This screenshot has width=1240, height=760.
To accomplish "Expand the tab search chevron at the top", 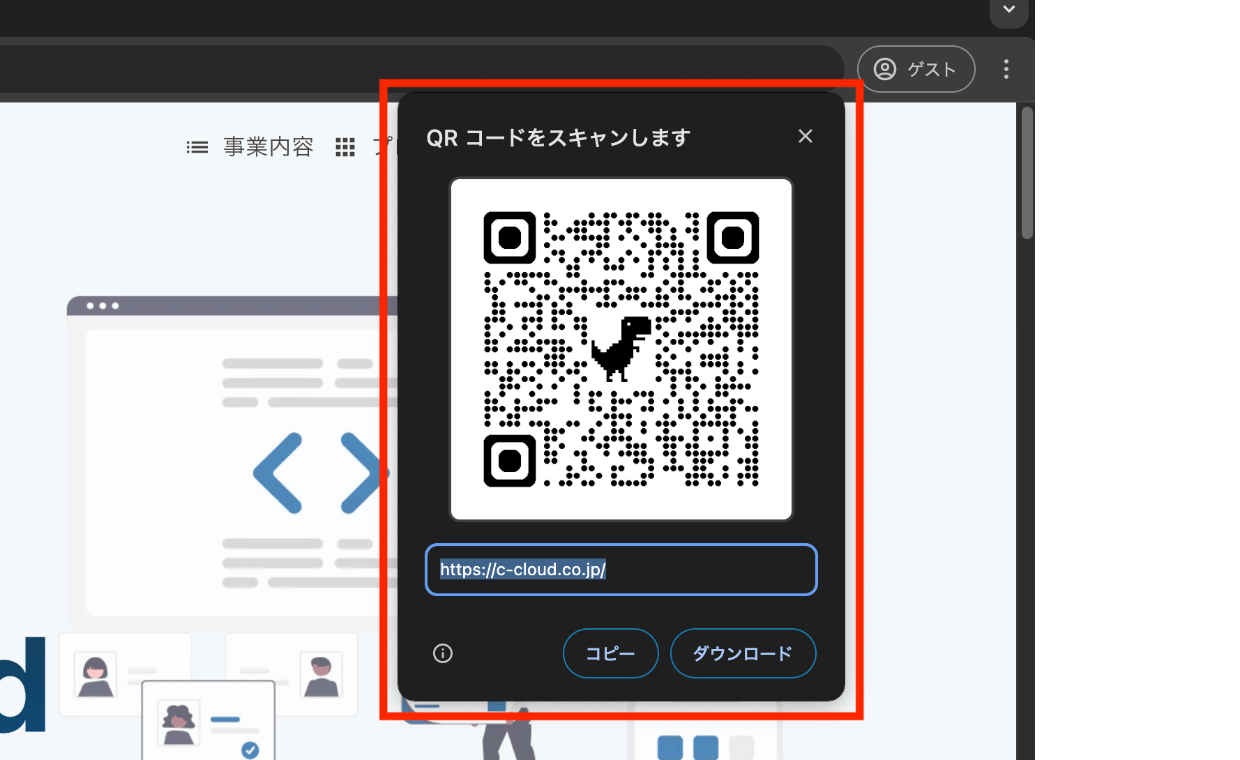I will 1009,10.
